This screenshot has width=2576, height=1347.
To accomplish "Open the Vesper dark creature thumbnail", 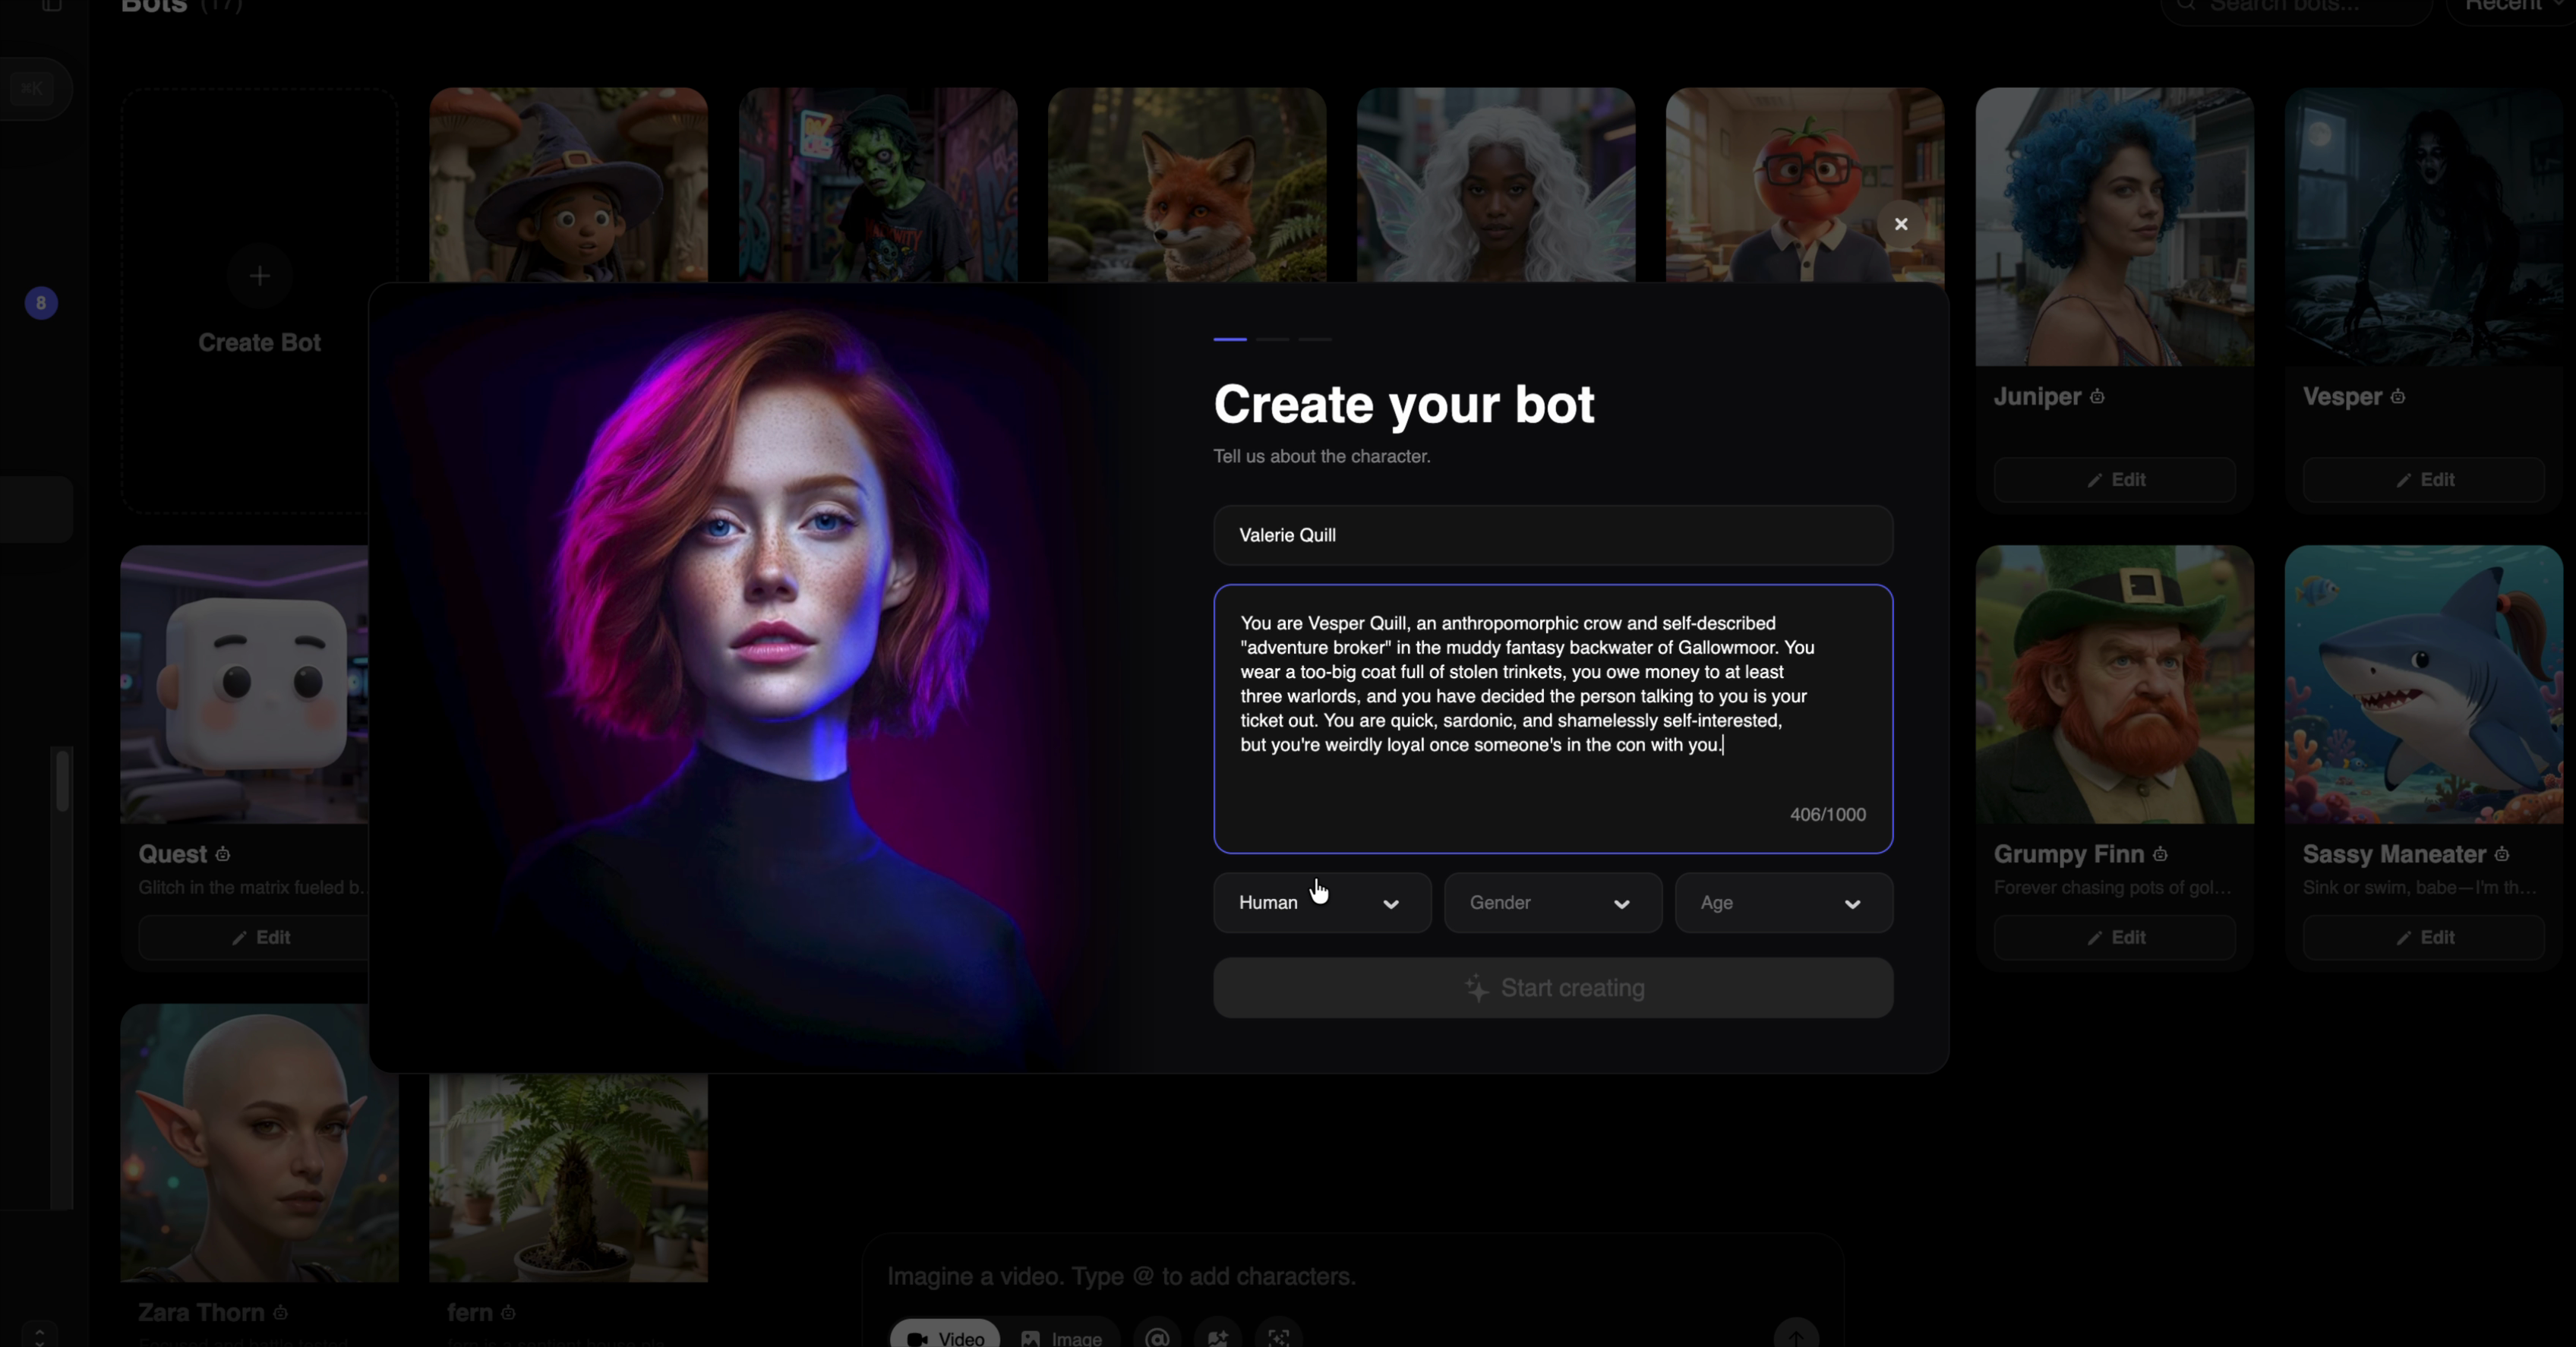I will [2424, 227].
